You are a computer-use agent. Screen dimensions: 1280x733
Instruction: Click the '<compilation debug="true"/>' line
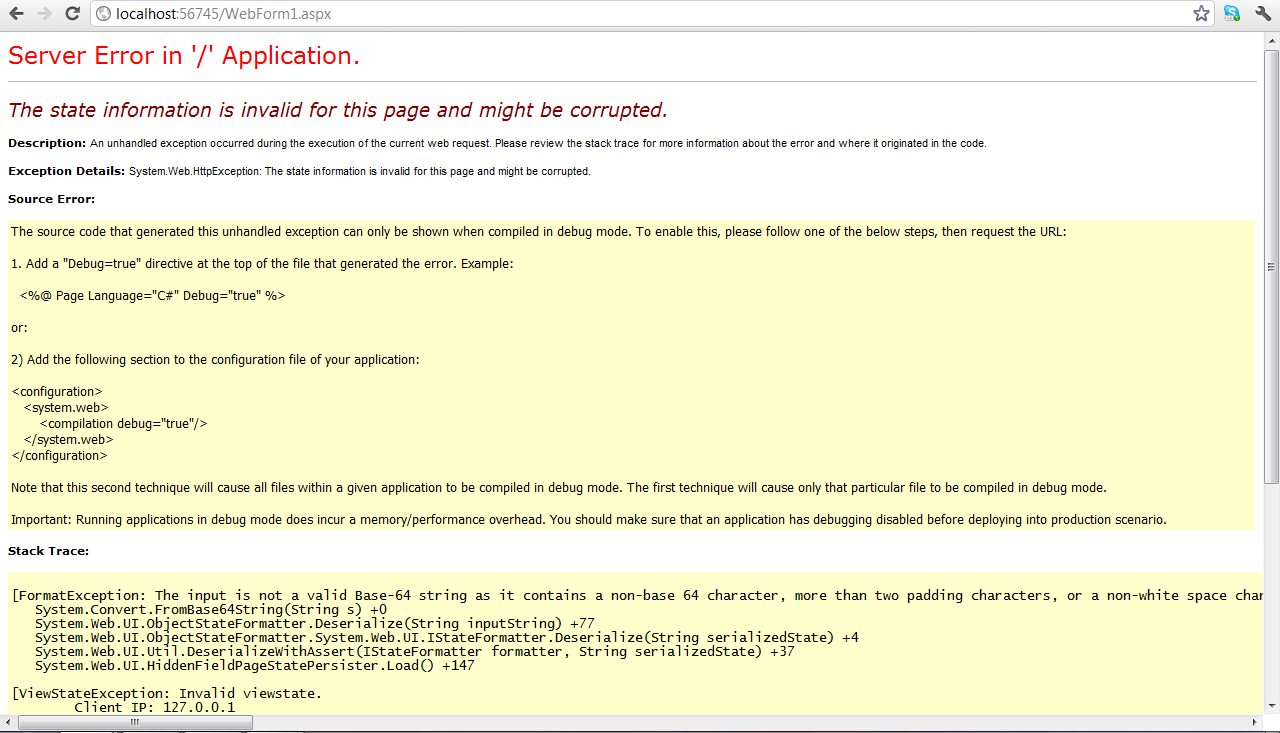[x=123, y=424]
